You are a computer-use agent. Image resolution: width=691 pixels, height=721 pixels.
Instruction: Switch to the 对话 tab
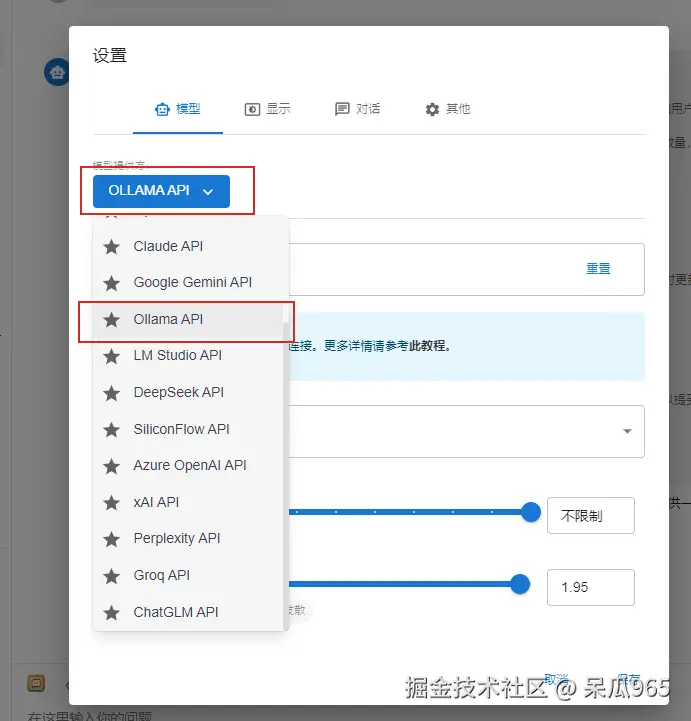coord(358,109)
